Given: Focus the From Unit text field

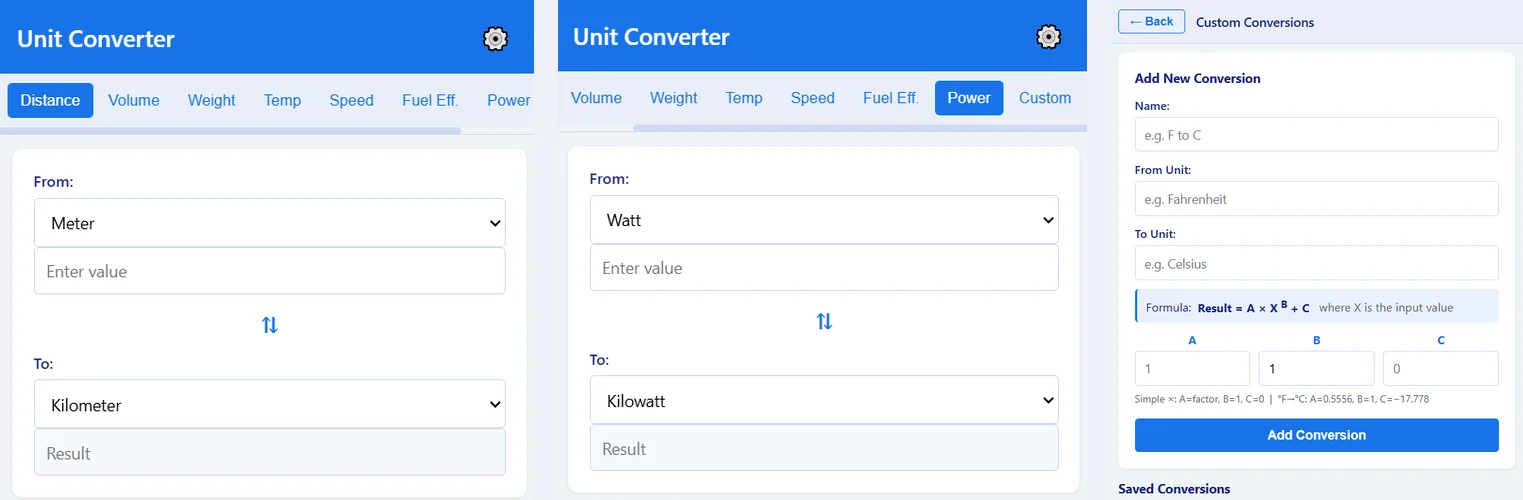Looking at the screenshot, I should click(x=1316, y=199).
